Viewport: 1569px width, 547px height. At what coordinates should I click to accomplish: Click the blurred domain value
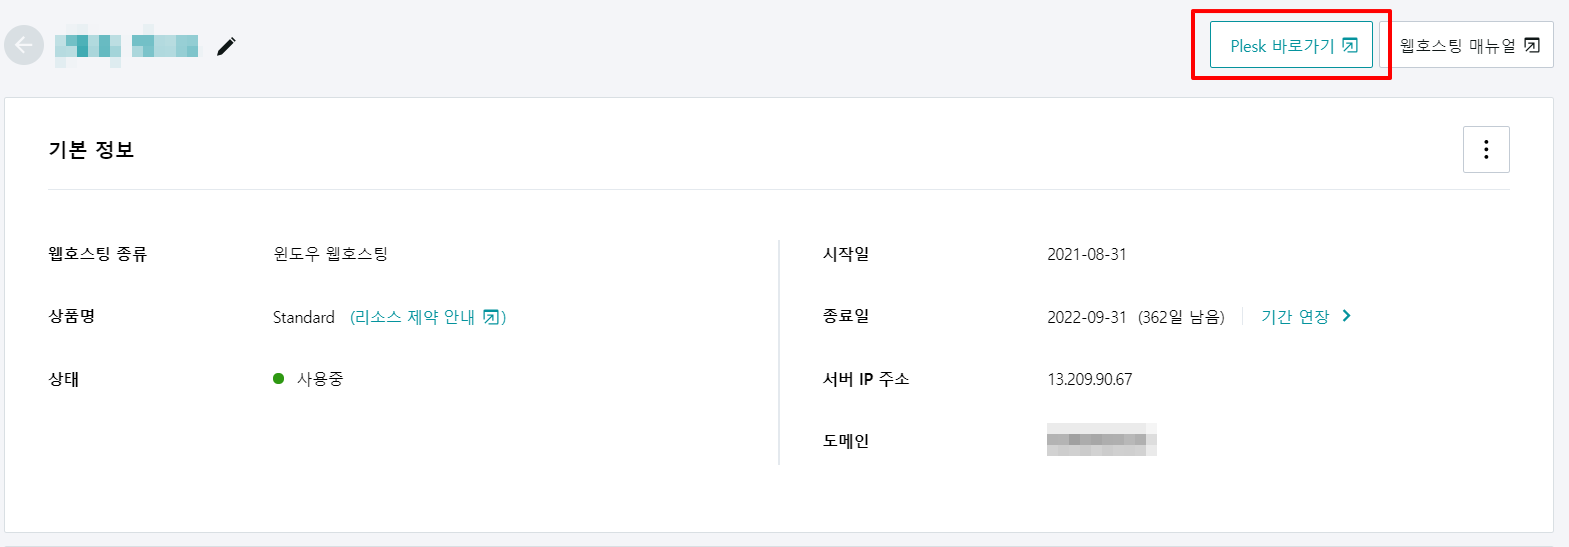1102,440
